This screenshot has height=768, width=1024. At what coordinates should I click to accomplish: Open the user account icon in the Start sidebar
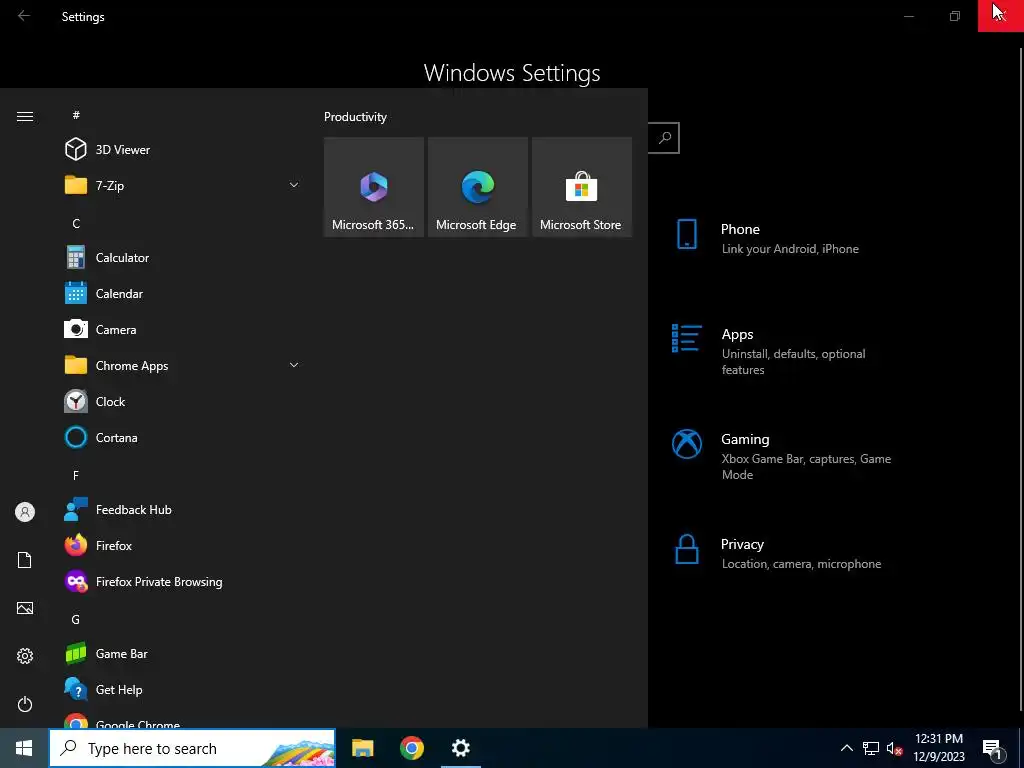(x=25, y=512)
